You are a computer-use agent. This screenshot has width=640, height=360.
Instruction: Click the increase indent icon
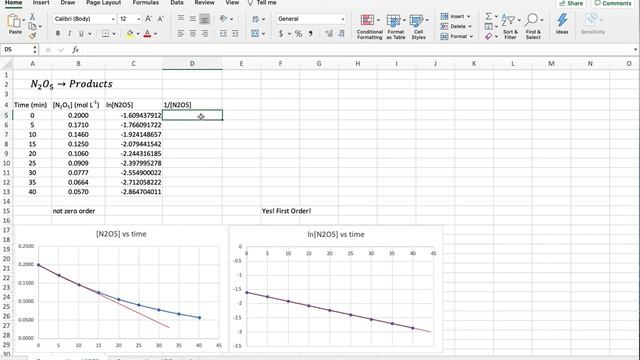coord(235,34)
